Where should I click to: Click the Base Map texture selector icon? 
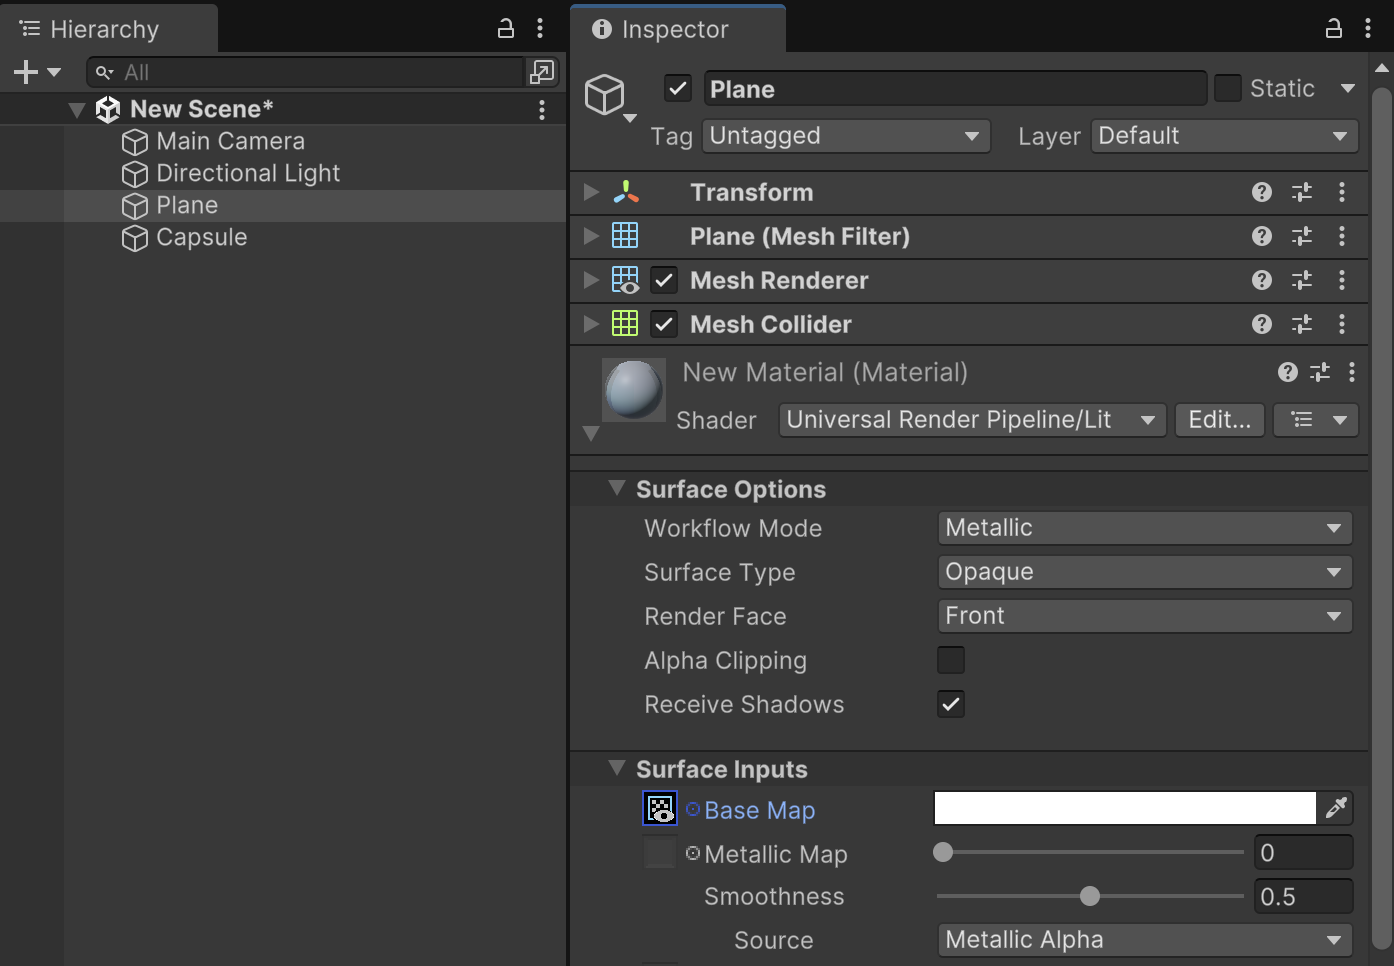tap(659, 808)
